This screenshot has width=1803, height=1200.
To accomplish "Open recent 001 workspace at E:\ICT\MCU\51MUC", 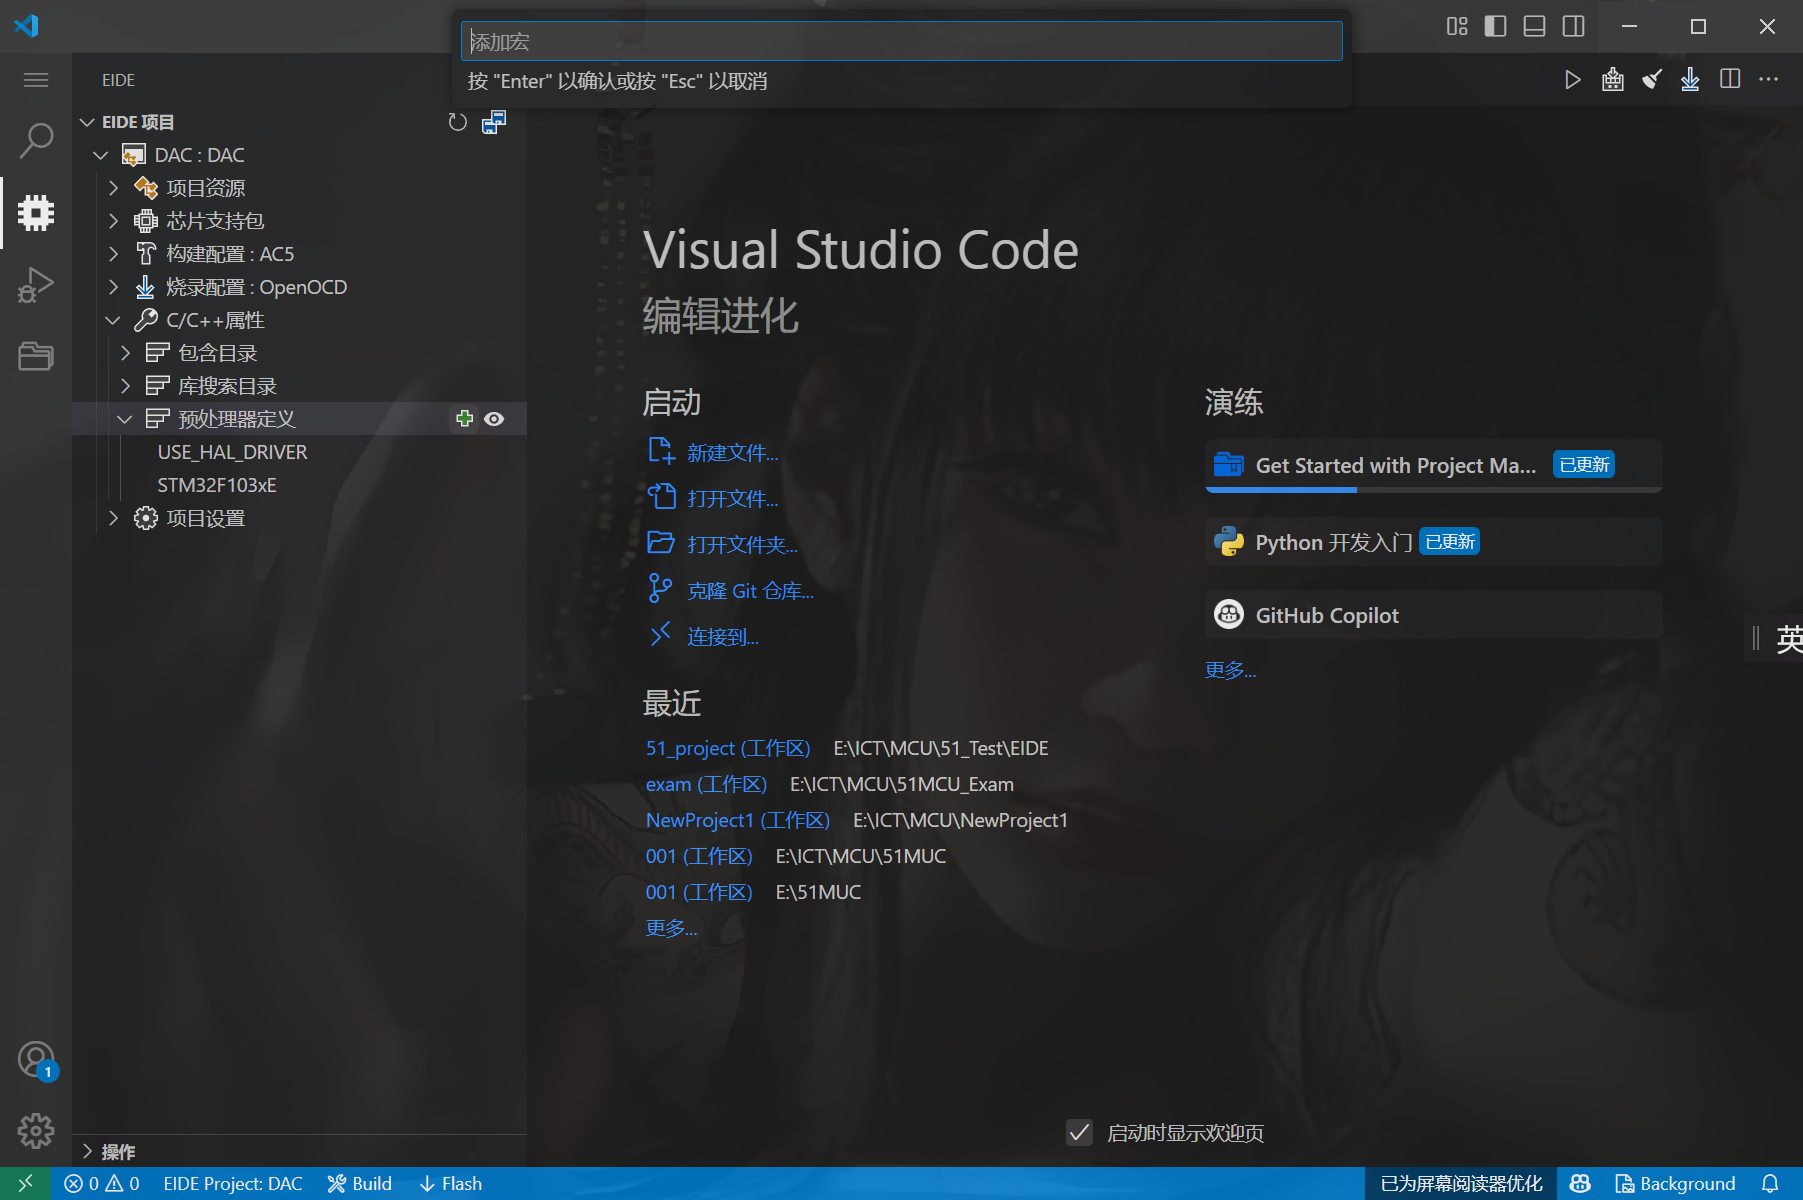I will pos(699,856).
